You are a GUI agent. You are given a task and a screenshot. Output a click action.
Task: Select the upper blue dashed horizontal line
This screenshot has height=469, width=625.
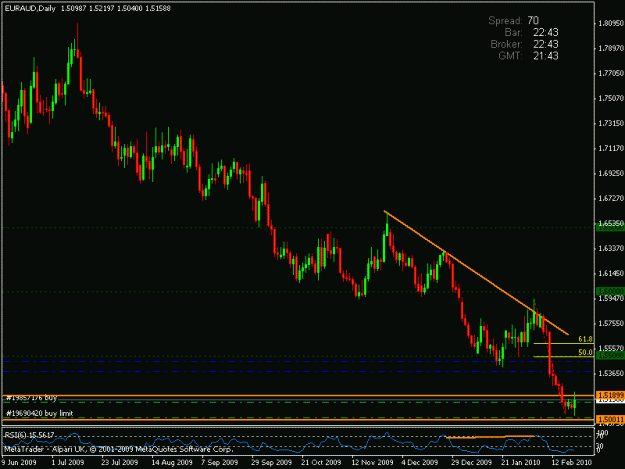click(298, 361)
